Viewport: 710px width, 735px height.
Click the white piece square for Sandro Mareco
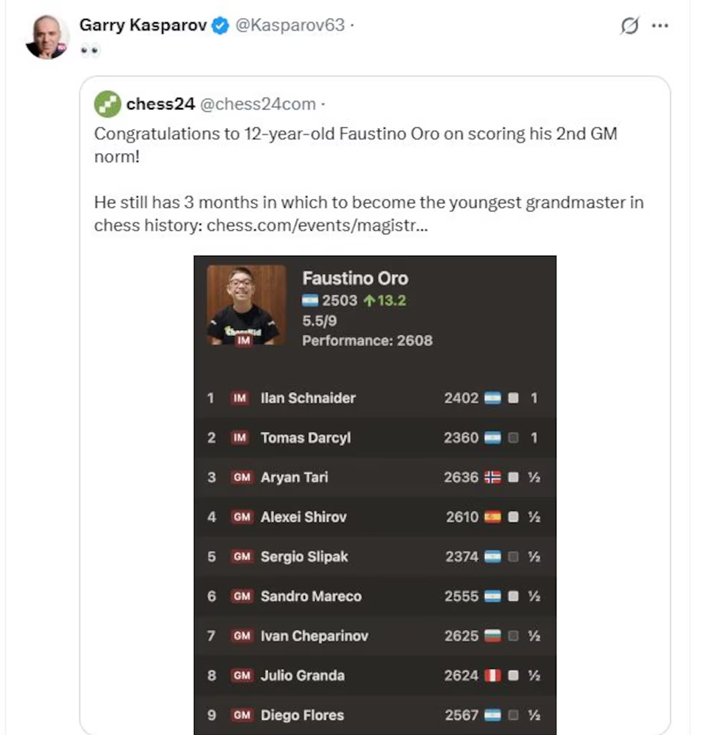[x=513, y=596]
